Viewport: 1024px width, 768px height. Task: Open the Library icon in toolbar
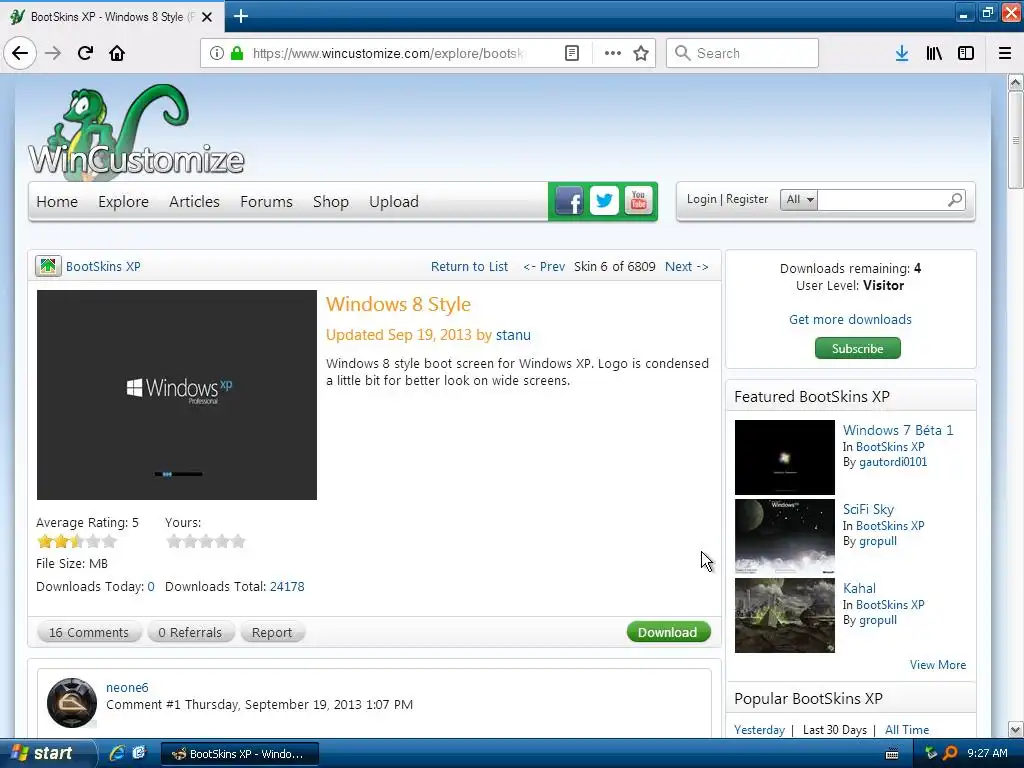coord(934,53)
